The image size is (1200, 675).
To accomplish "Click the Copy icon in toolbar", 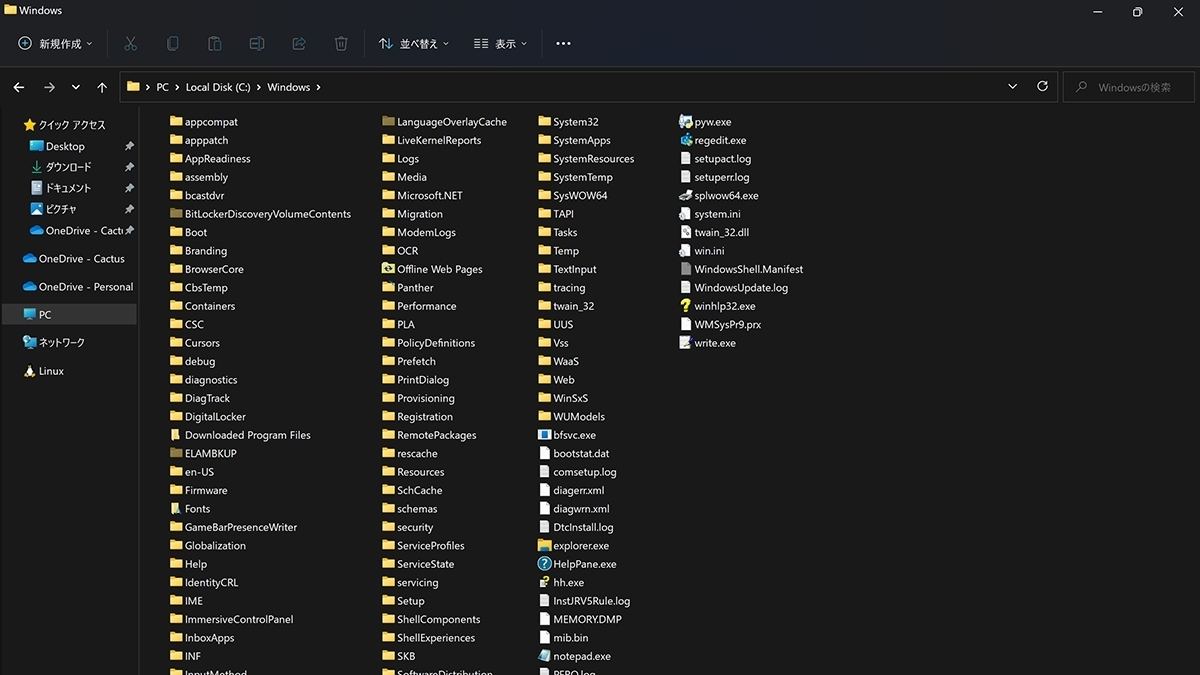I will pyautogui.click(x=172, y=44).
